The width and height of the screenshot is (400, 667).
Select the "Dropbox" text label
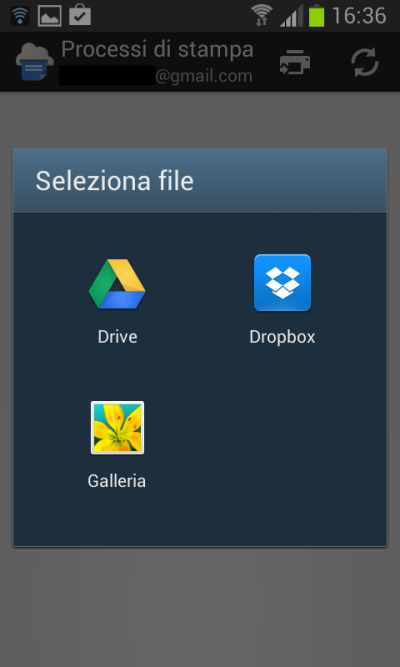pos(283,337)
